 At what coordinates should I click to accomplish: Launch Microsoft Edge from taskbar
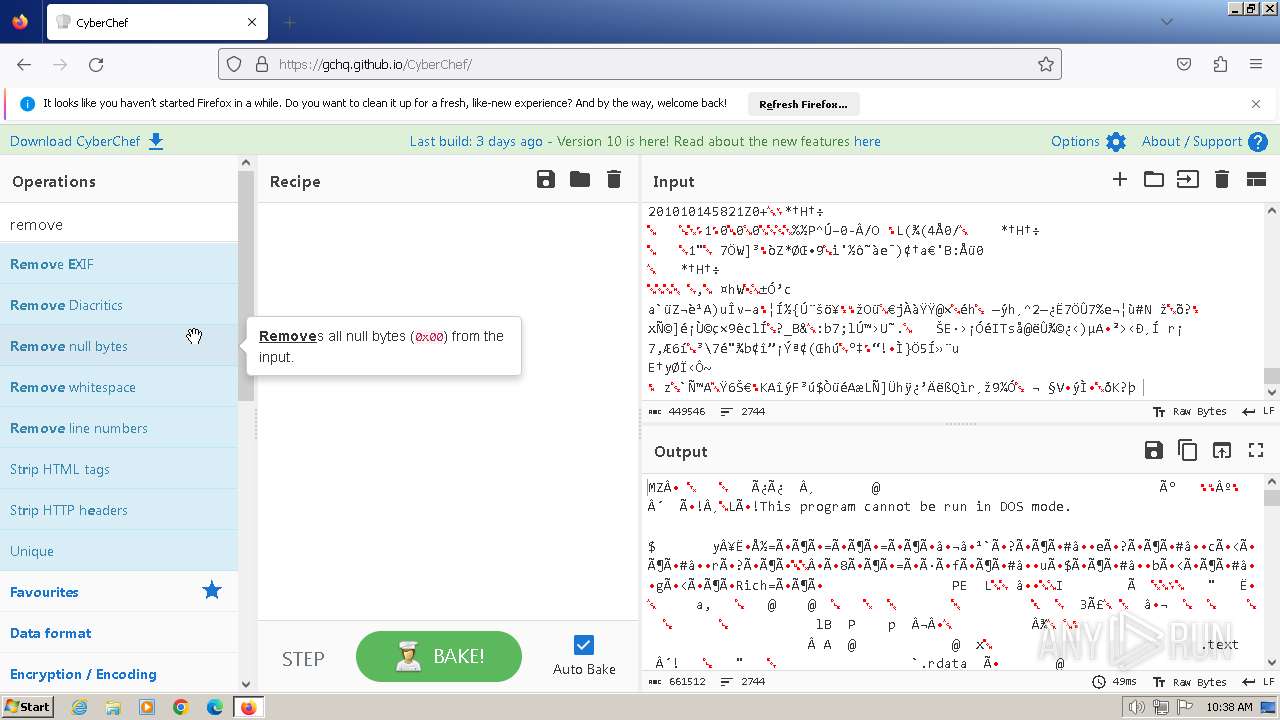[x=214, y=707]
